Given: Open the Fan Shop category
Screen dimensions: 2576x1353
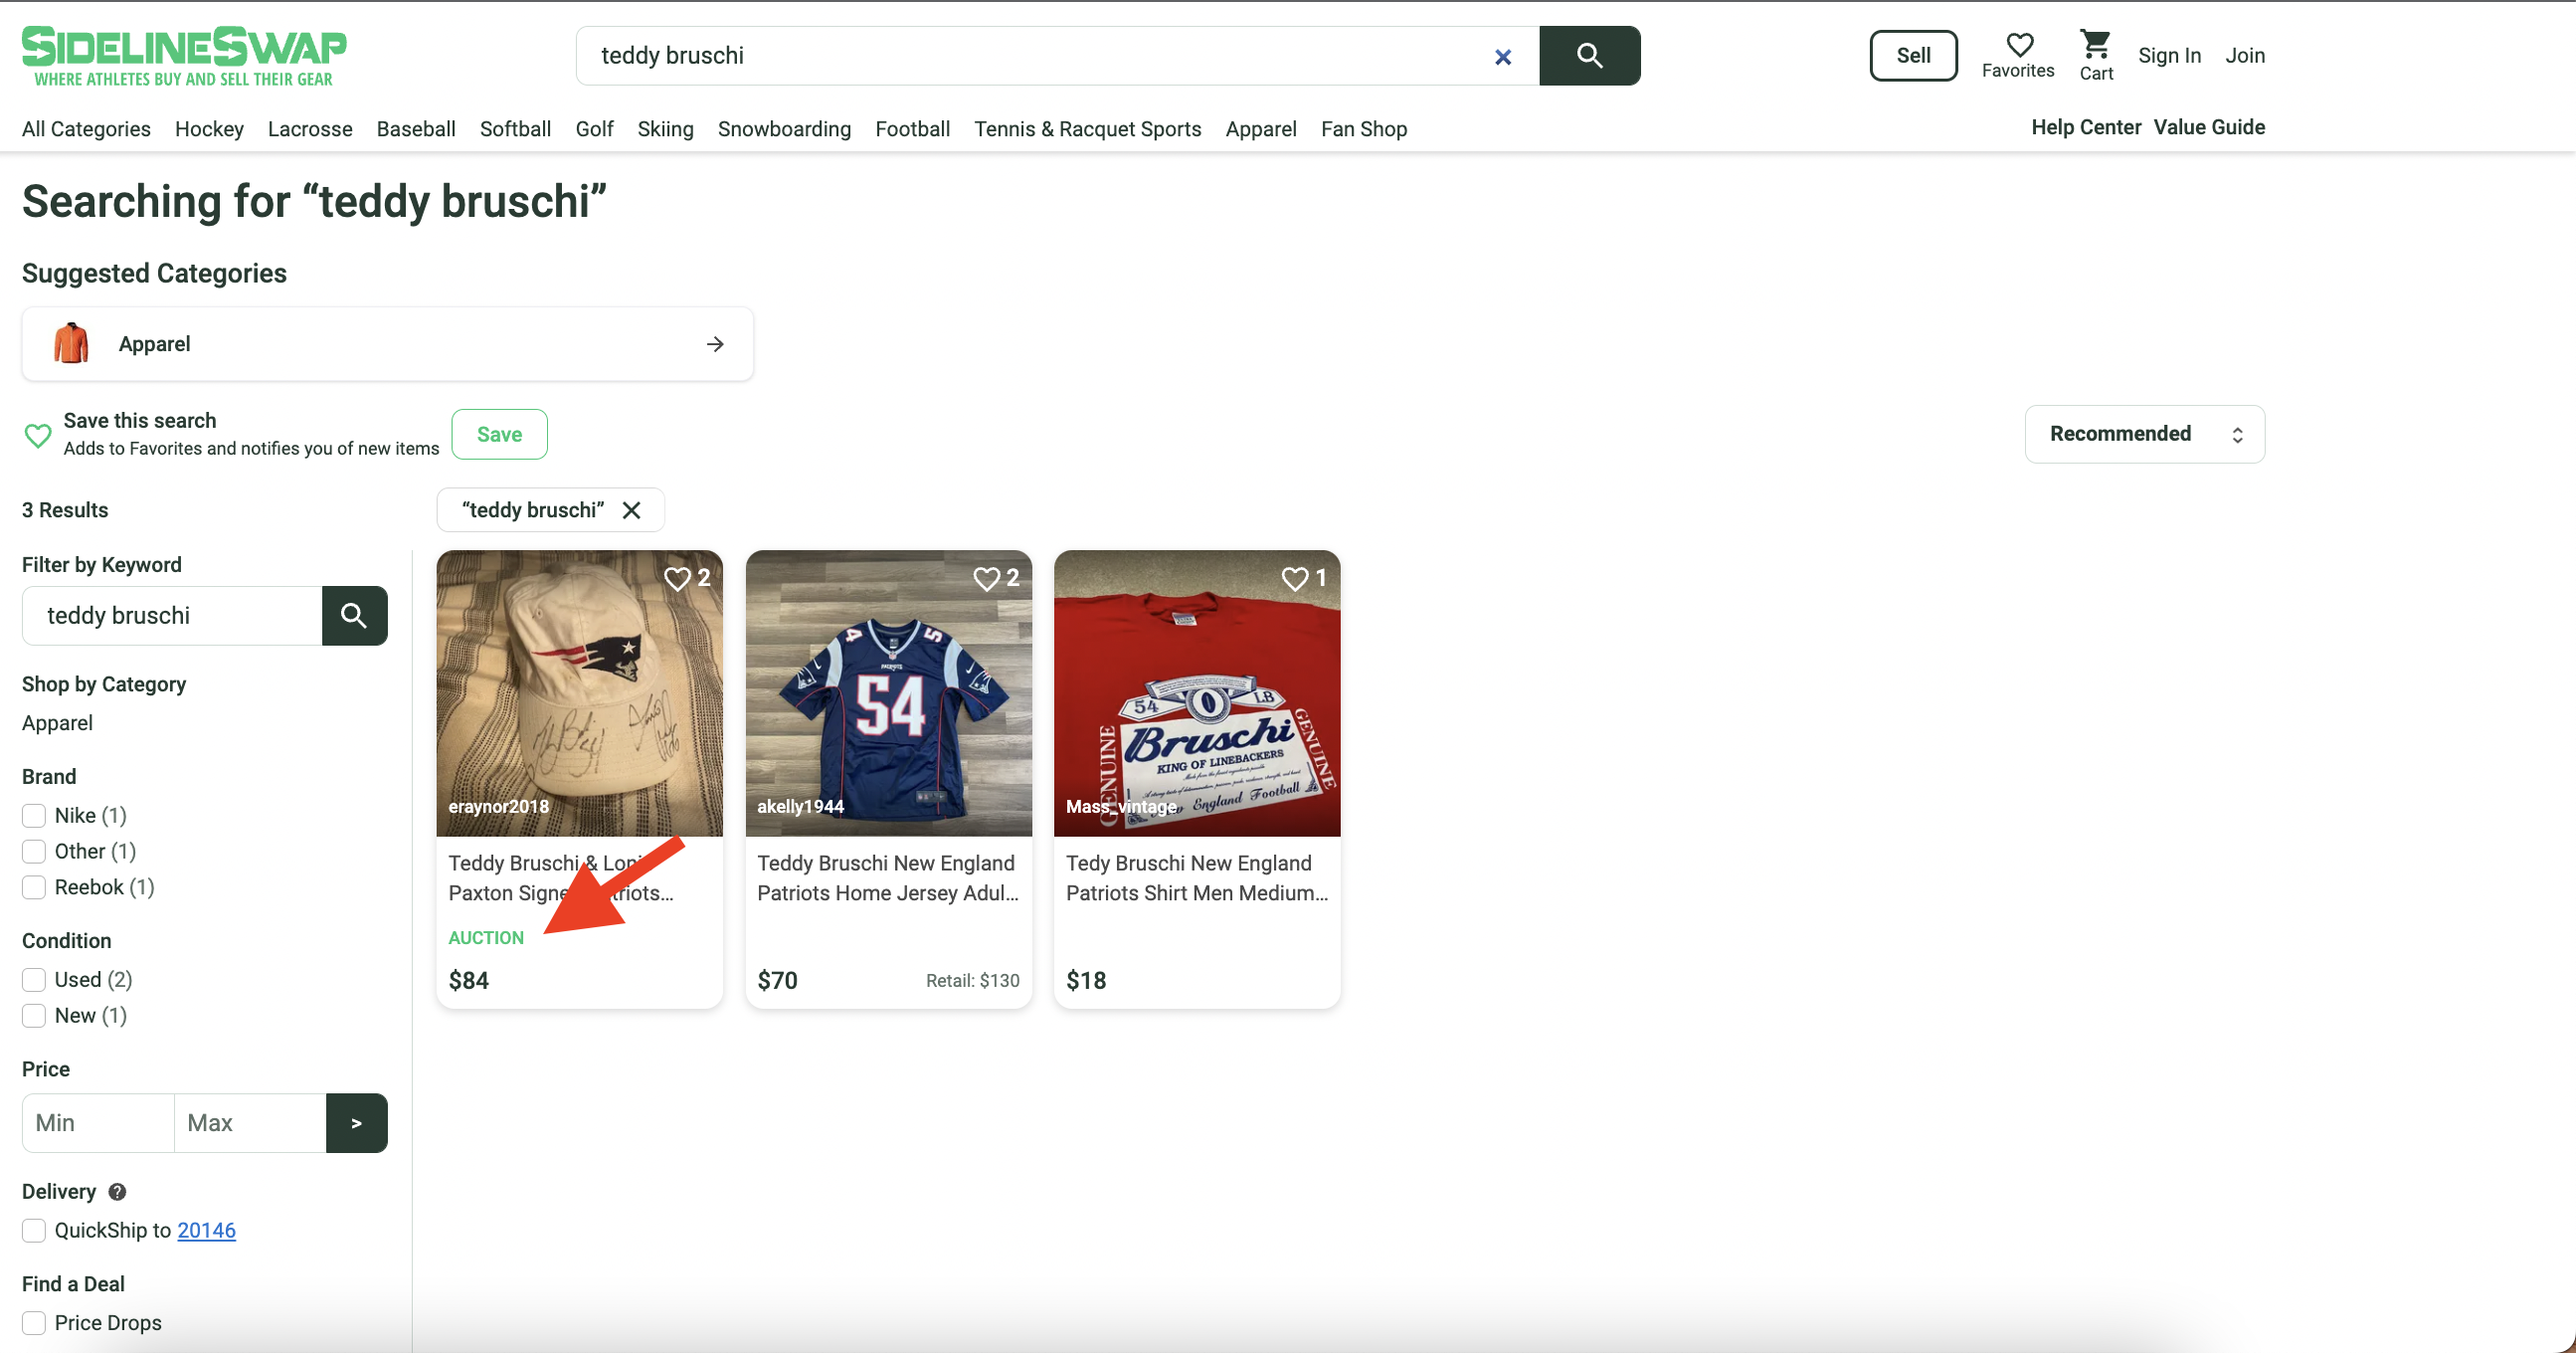Looking at the screenshot, I should click(x=1363, y=129).
